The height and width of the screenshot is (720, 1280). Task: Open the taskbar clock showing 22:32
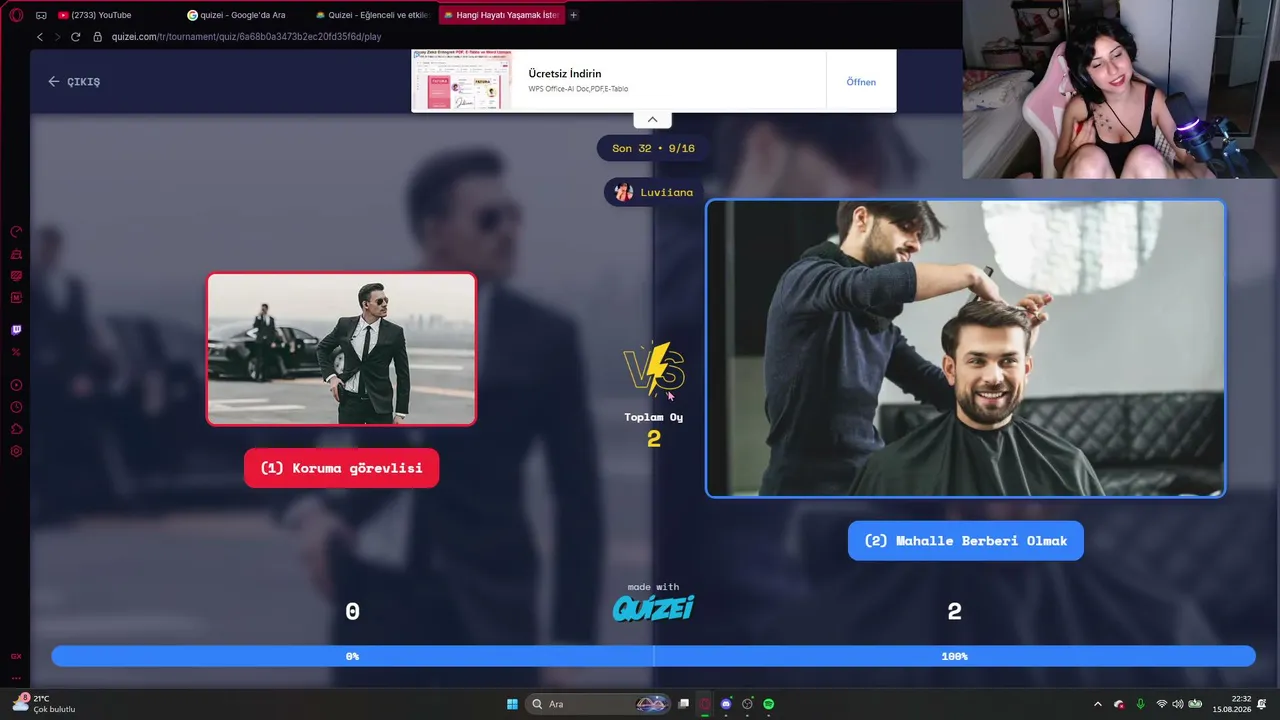click(x=1231, y=704)
